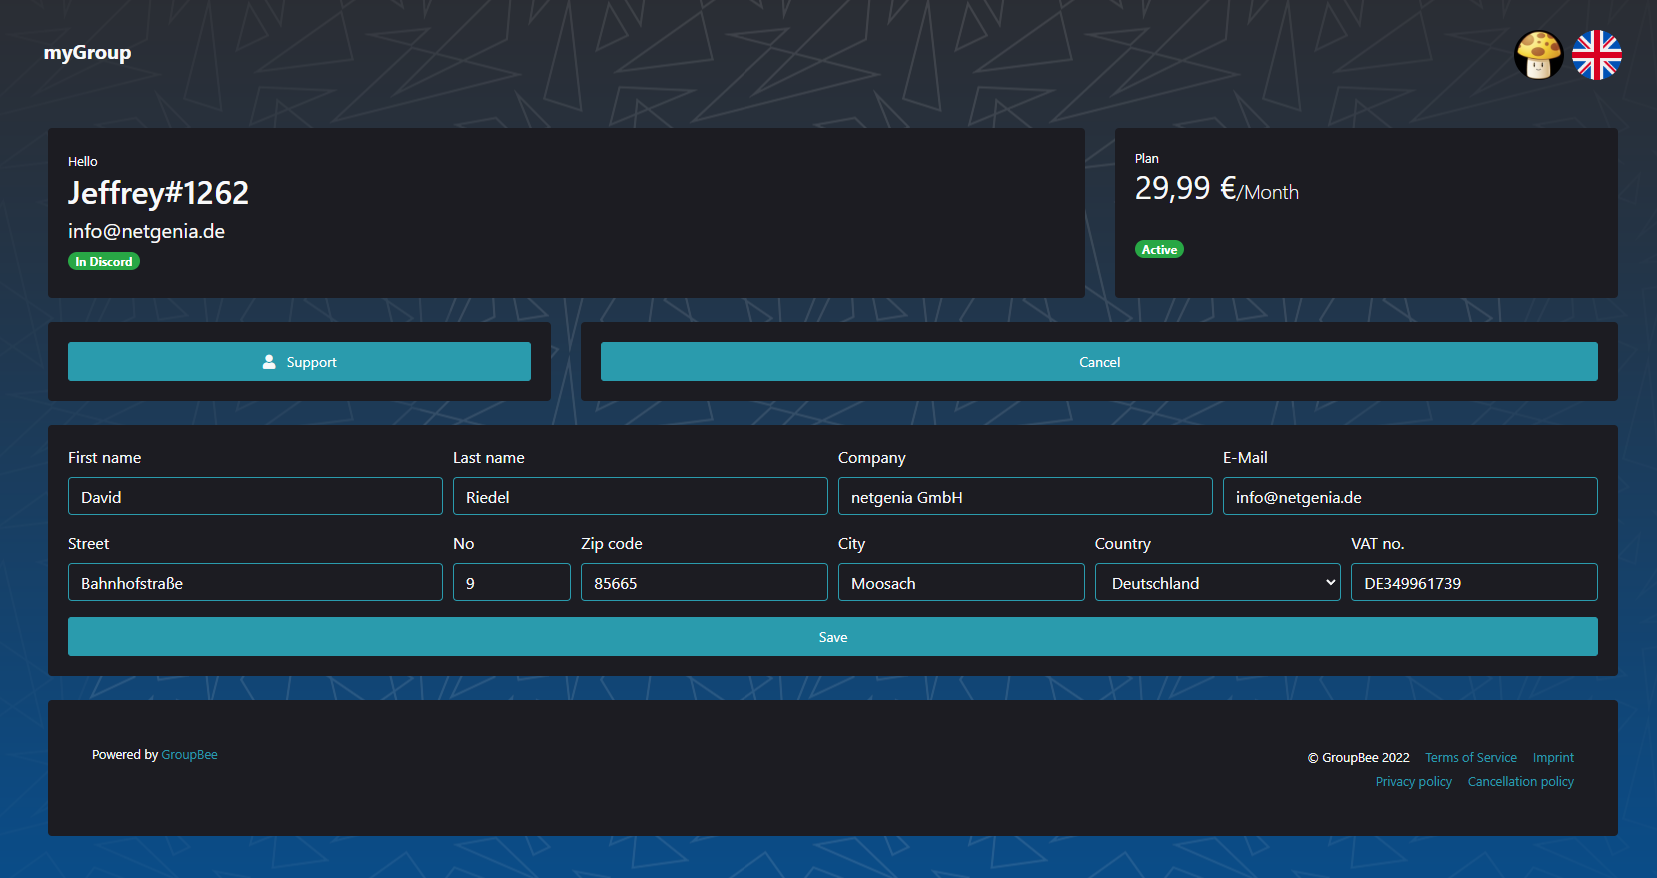Open the Cancellation policy link

pos(1520,782)
